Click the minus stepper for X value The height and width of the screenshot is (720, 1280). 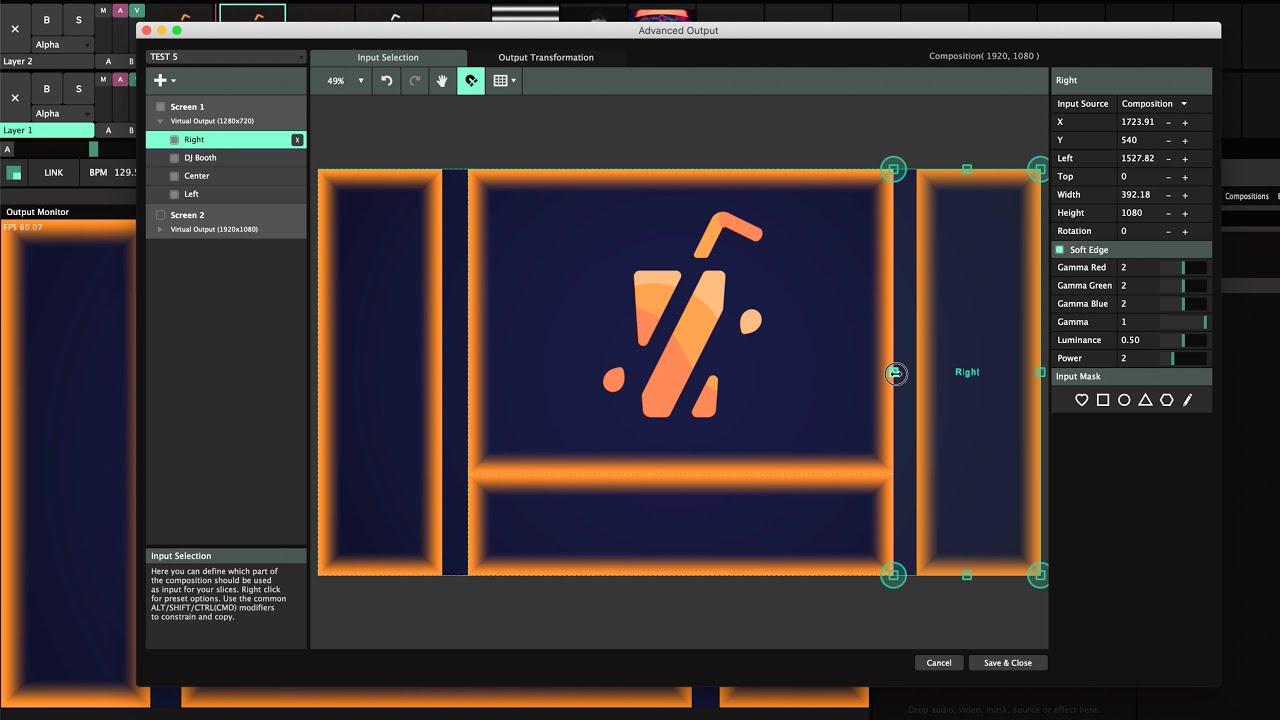[x=1169, y=123]
